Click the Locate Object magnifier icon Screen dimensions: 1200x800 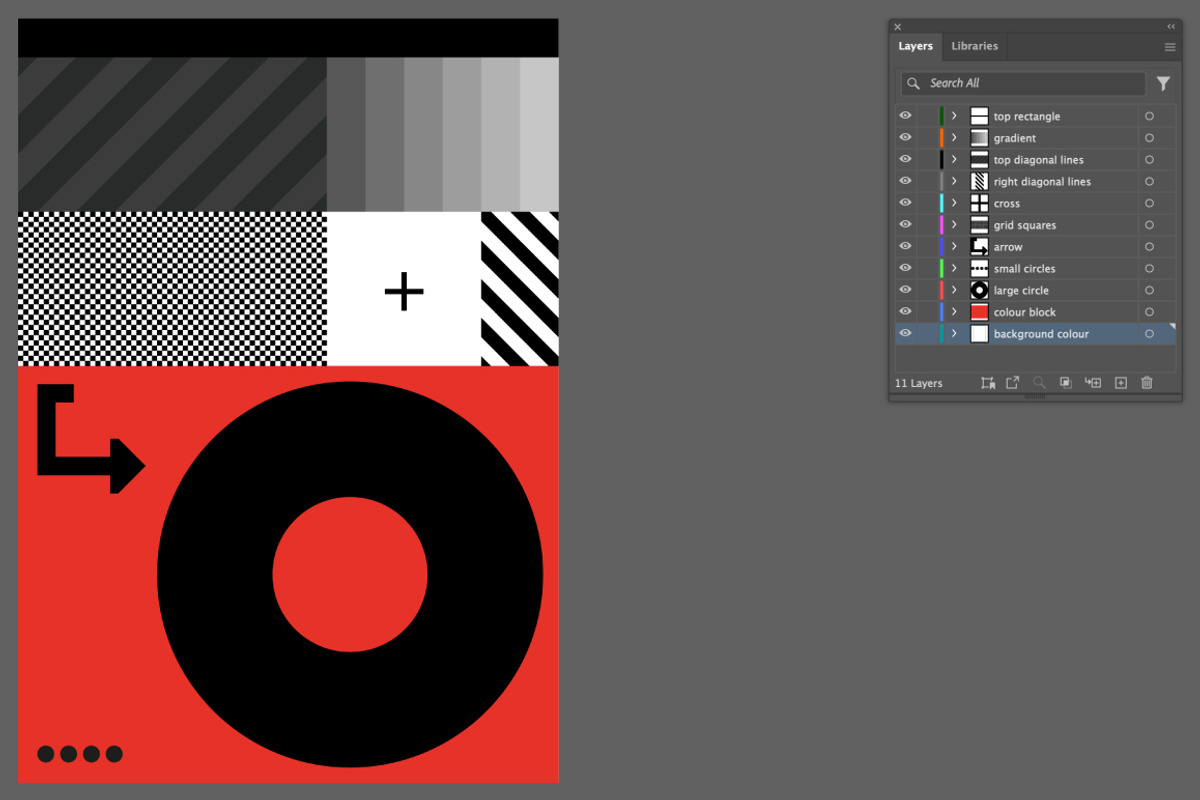pyautogui.click(x=1039, y=383)
